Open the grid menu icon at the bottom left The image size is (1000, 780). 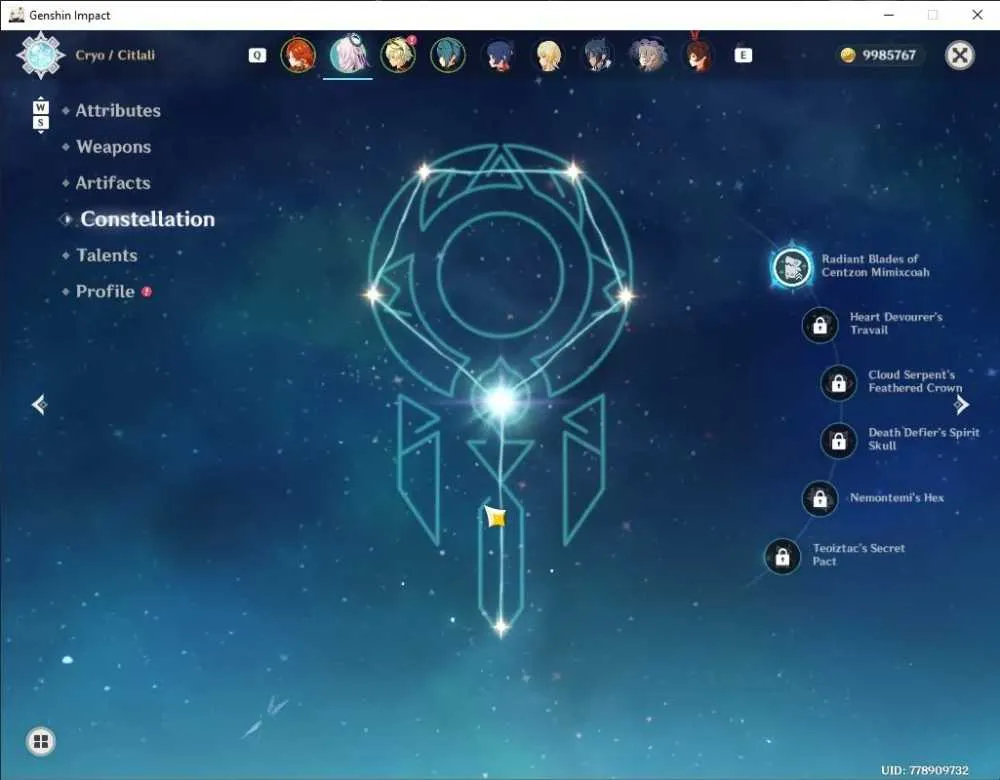tap(41, 741)
